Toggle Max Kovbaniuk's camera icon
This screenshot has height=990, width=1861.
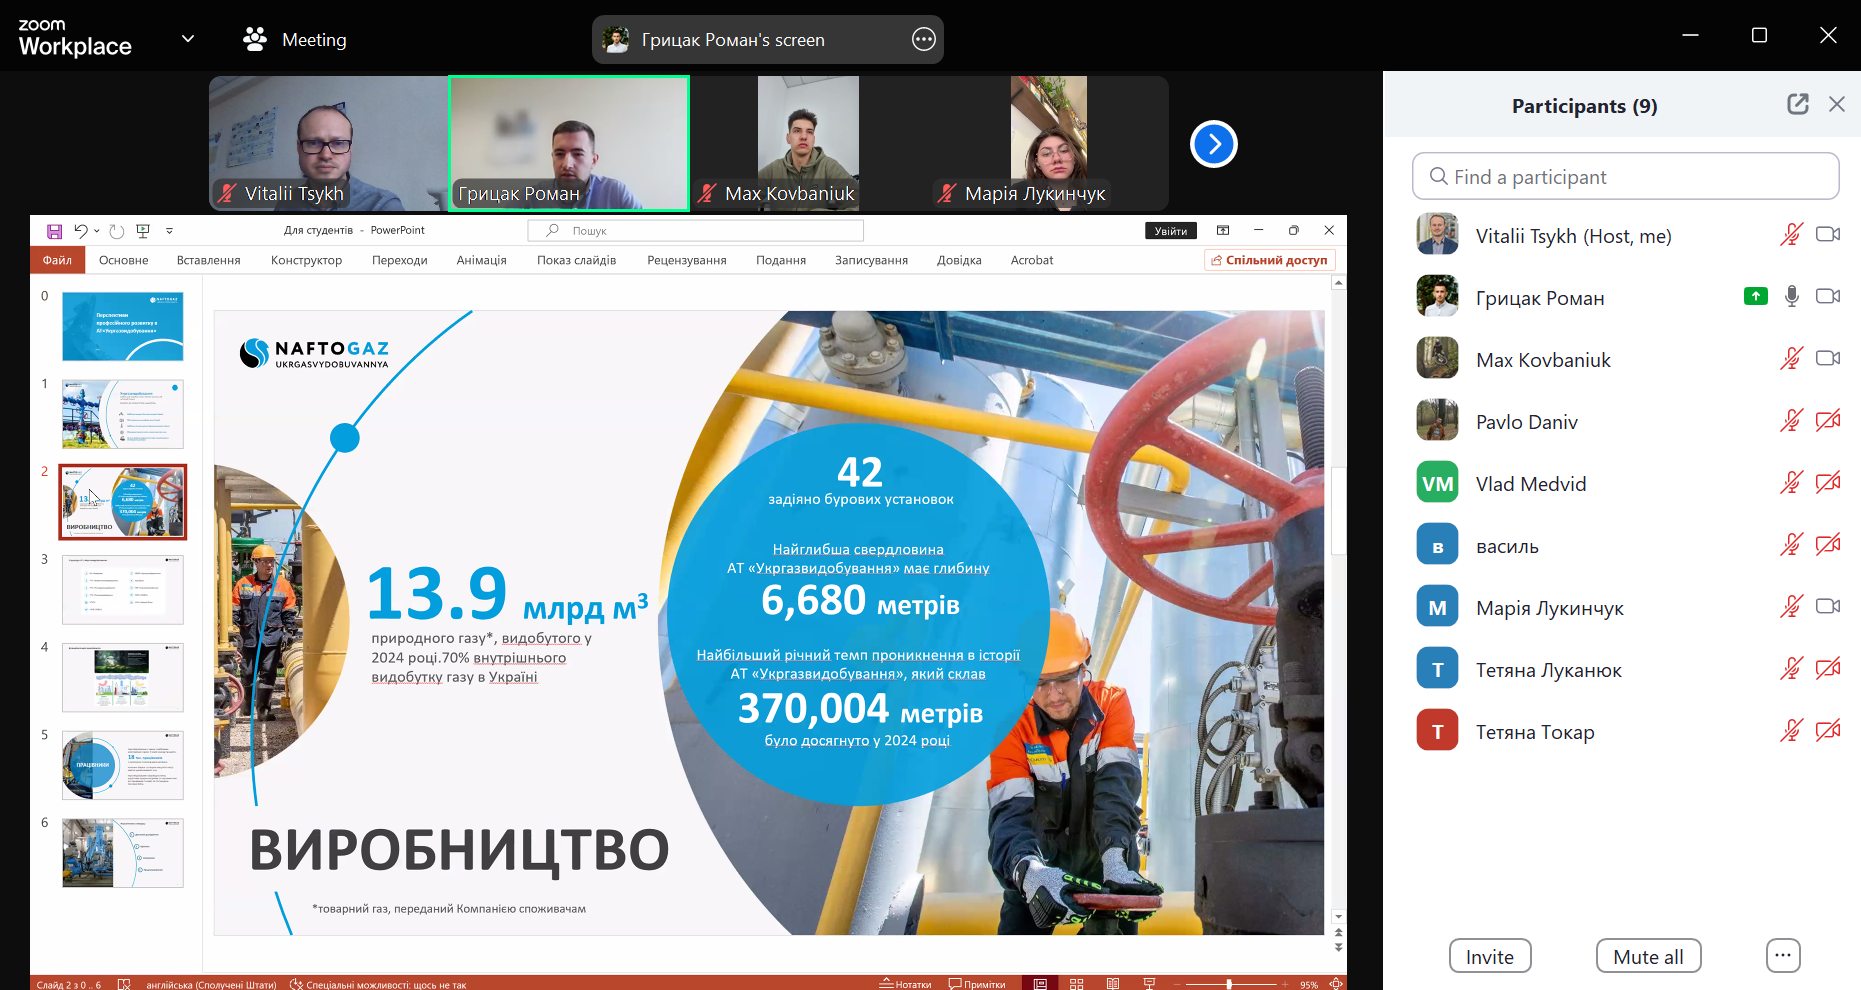coord(1827,358)
